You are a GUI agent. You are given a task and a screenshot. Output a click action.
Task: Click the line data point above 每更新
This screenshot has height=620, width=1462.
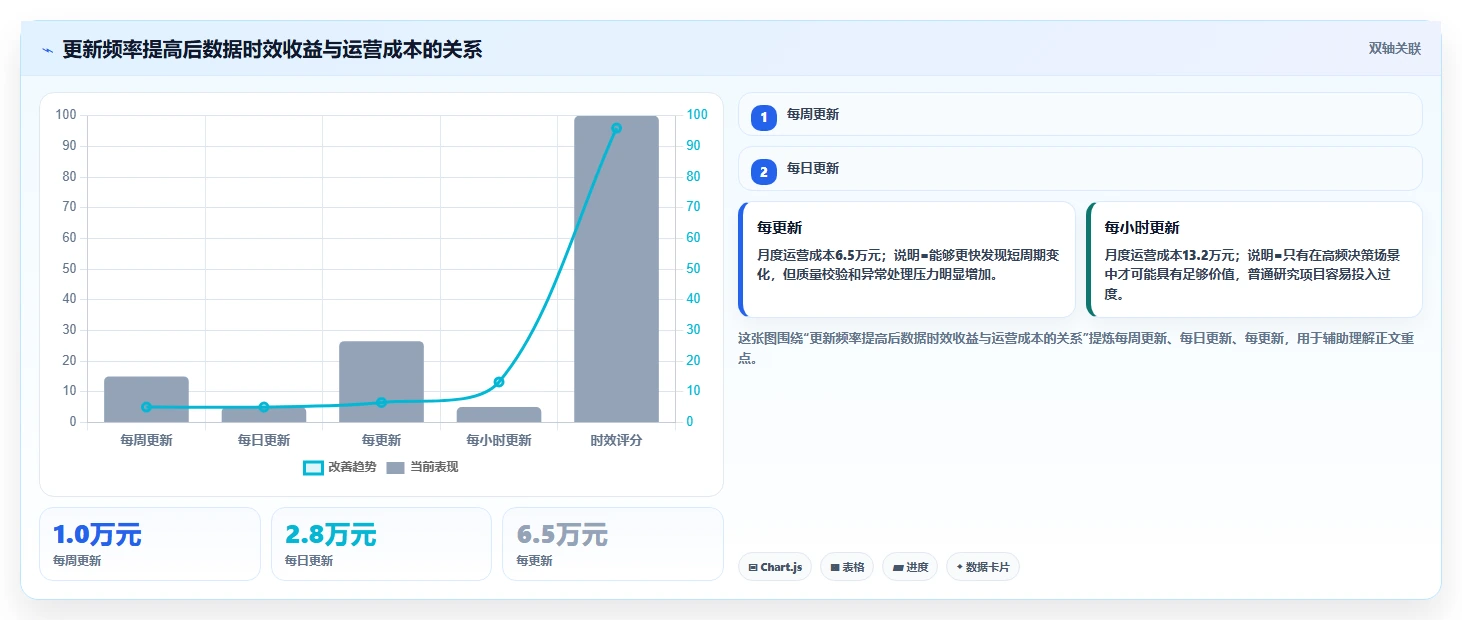click(381, 402)
